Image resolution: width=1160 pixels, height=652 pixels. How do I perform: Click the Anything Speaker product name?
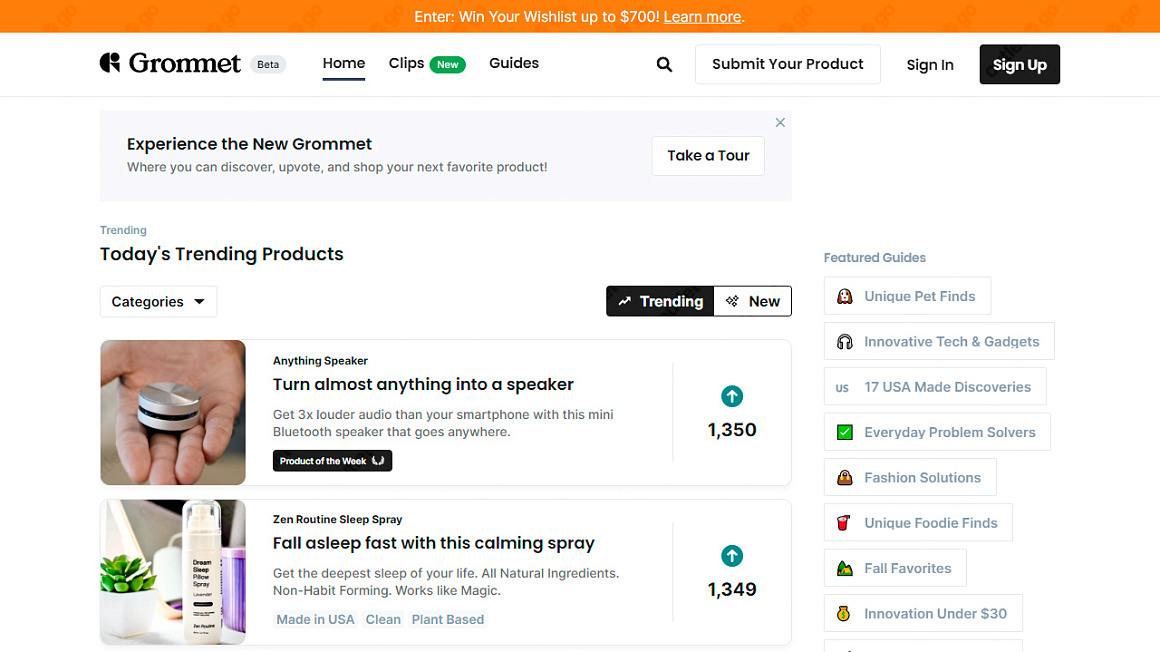pos(320,361)
